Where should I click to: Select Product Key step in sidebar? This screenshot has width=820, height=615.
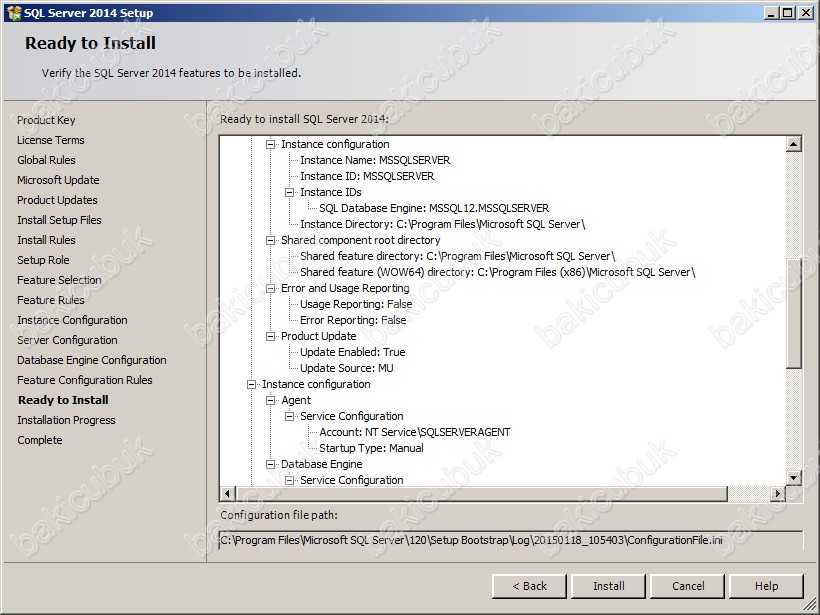(x=46, y=120)
